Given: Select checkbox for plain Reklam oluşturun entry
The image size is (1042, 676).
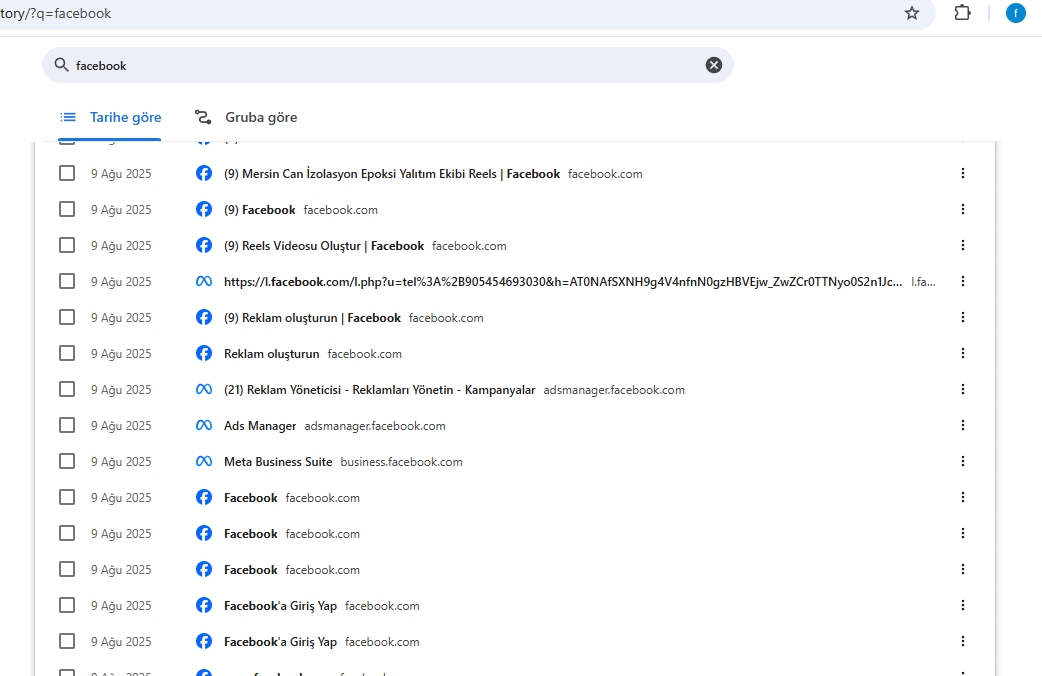Looking at the screenshot, I should point(67,354).
